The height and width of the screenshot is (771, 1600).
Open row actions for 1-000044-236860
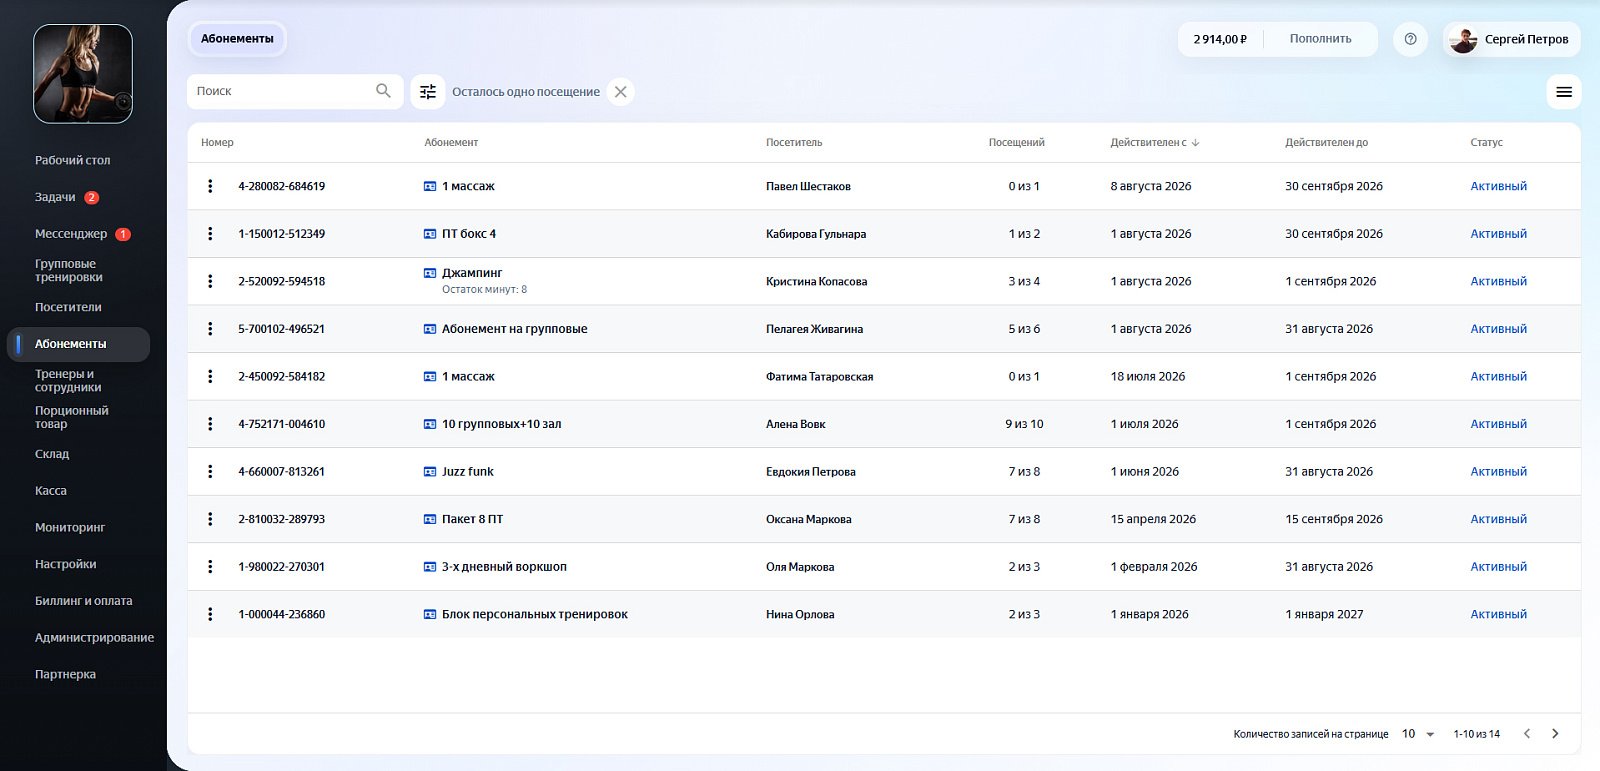[x=210, y=614]
